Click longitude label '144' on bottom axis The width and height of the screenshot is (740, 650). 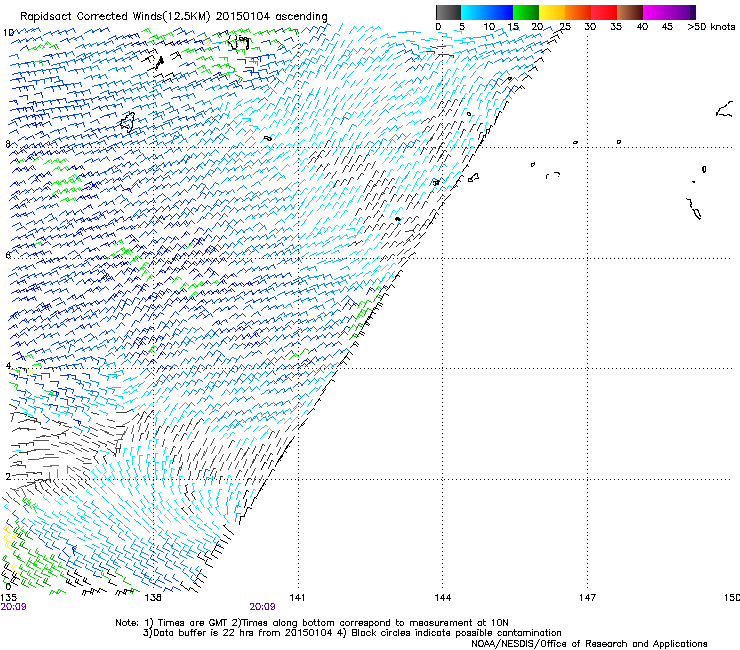pyautogui.click(x=443, y=598)
